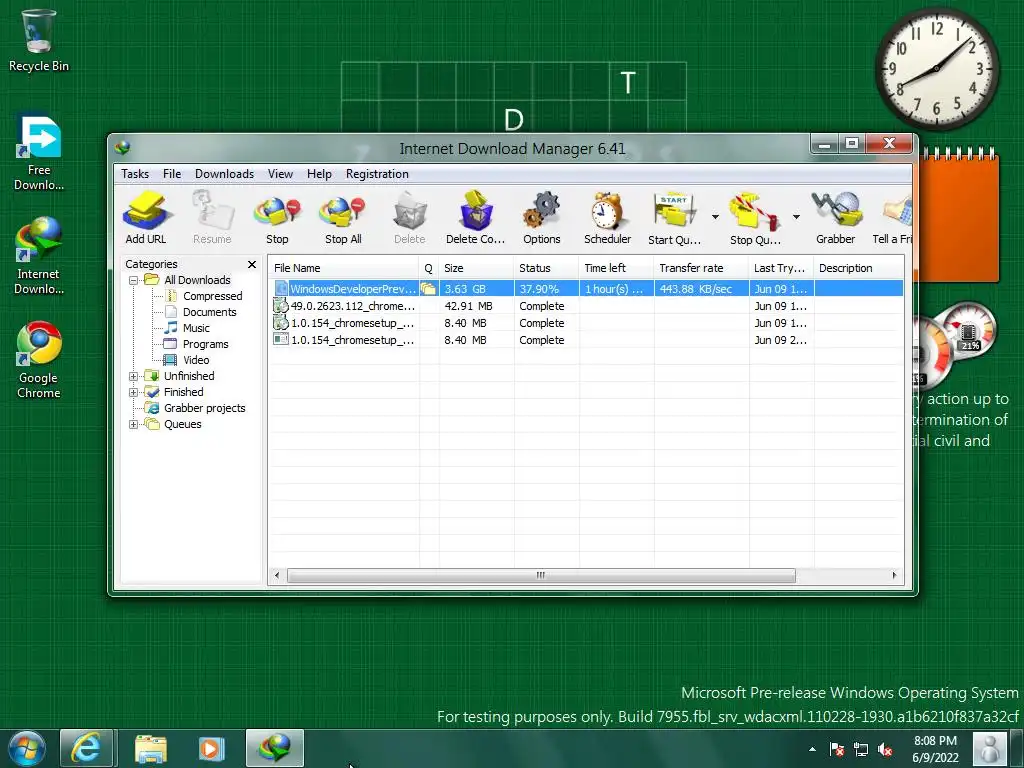
Task: Stop the selected download
Action: click(277, 218)
